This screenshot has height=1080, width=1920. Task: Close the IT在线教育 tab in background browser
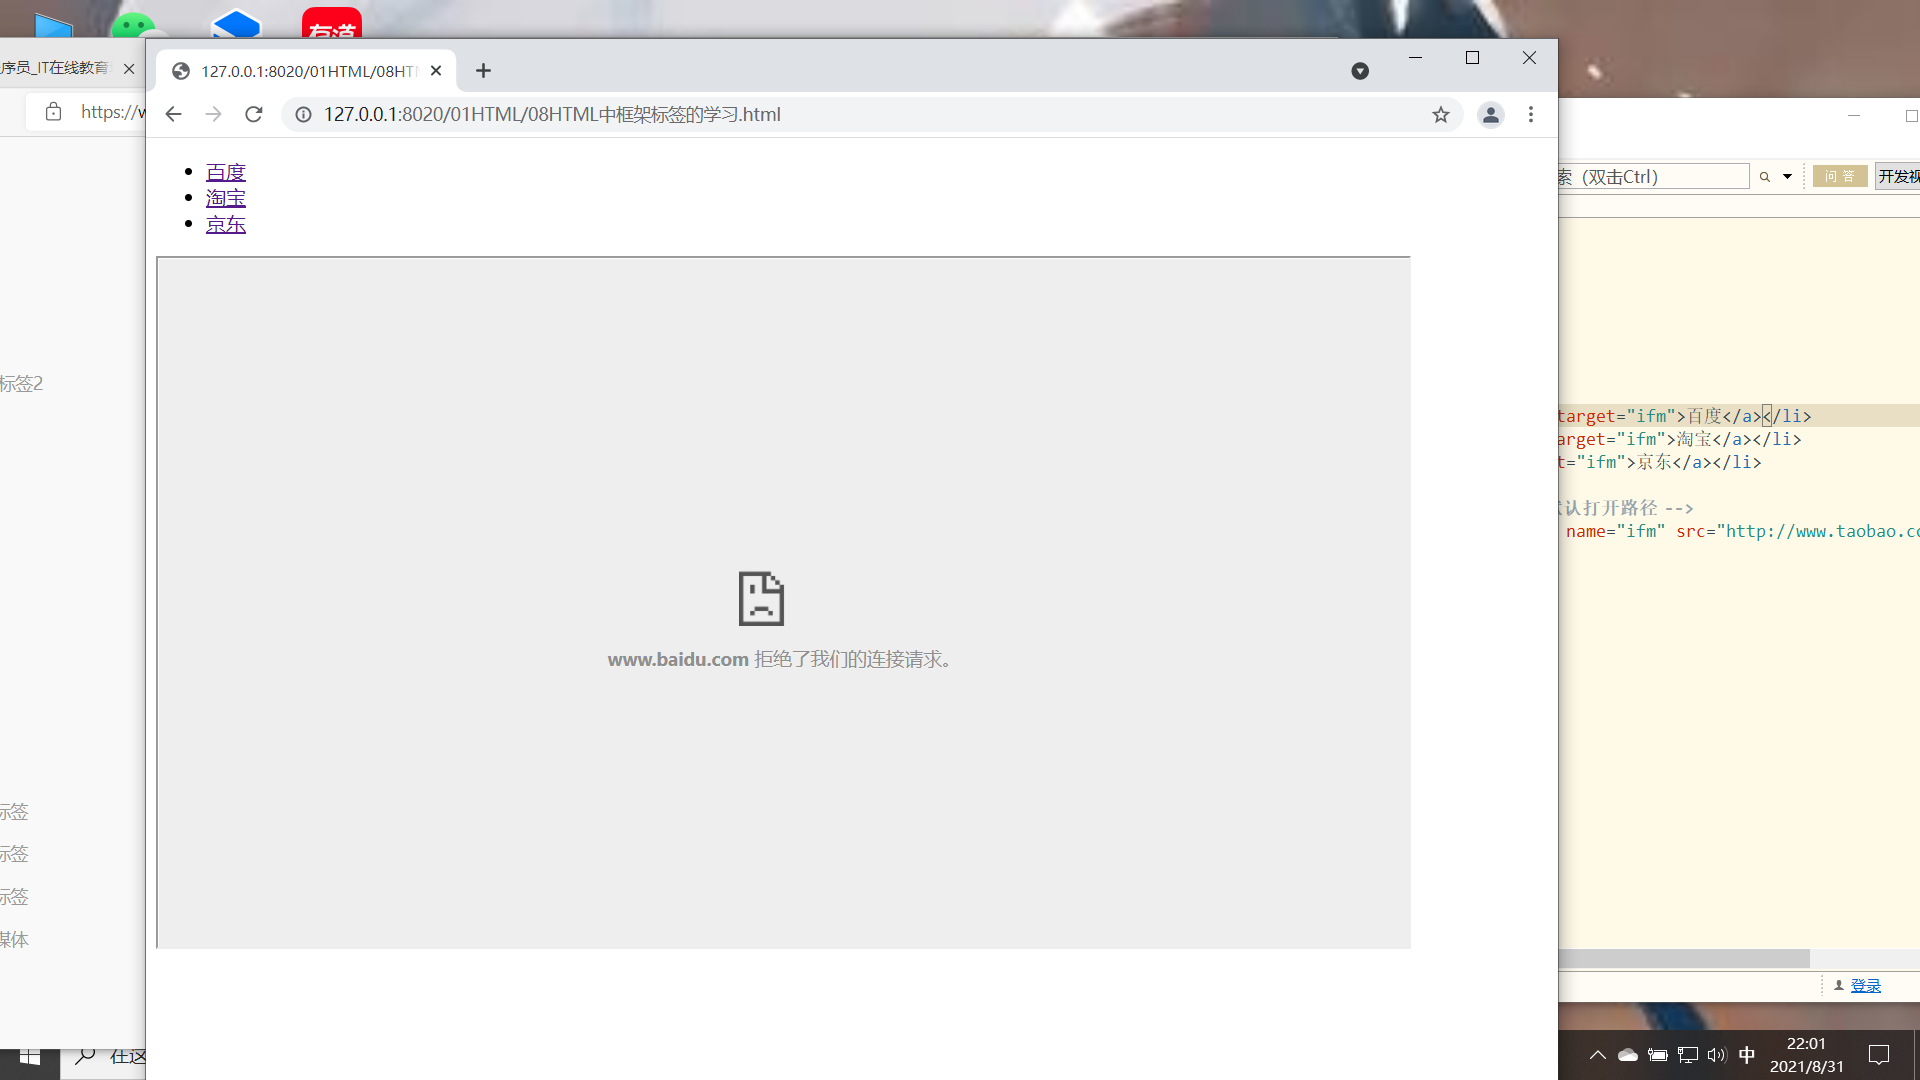pyautogui.click(x=129, y=68)
